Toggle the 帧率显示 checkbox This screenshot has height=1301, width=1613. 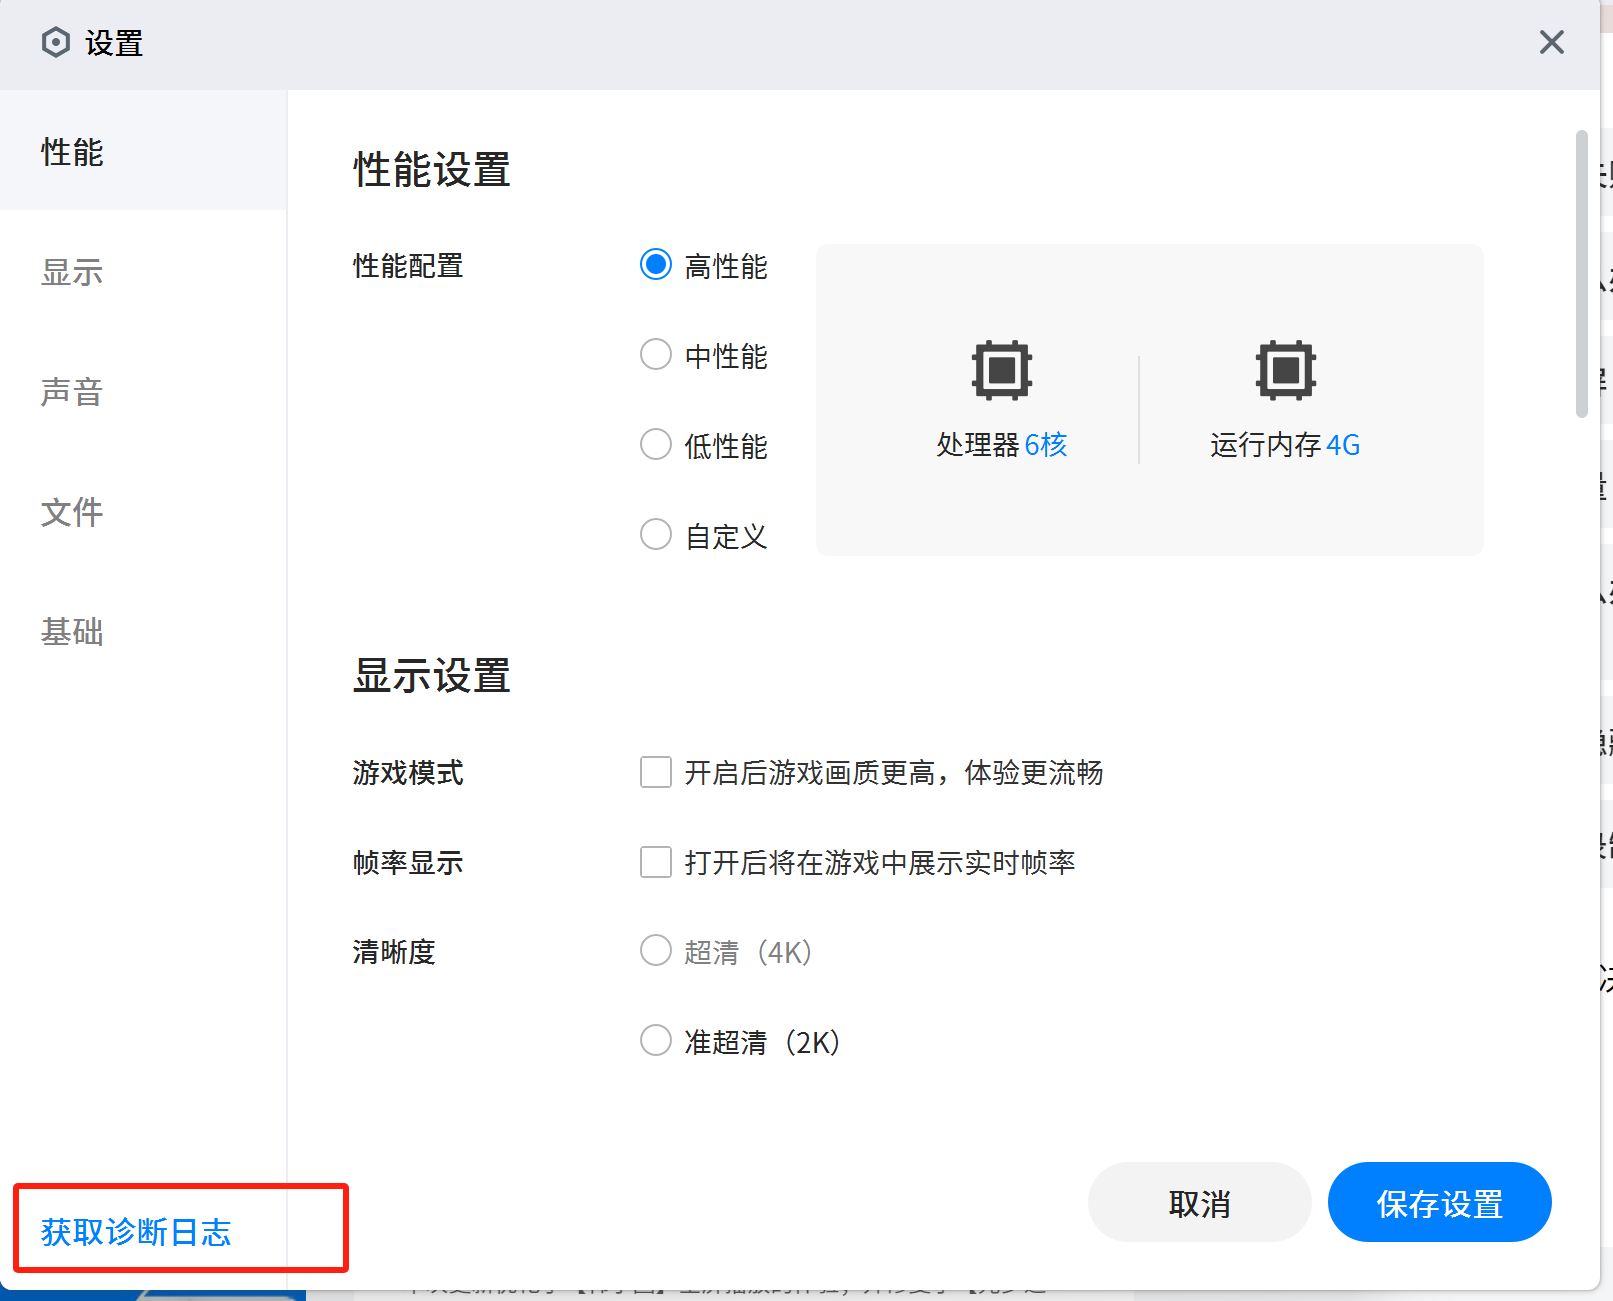656,862
